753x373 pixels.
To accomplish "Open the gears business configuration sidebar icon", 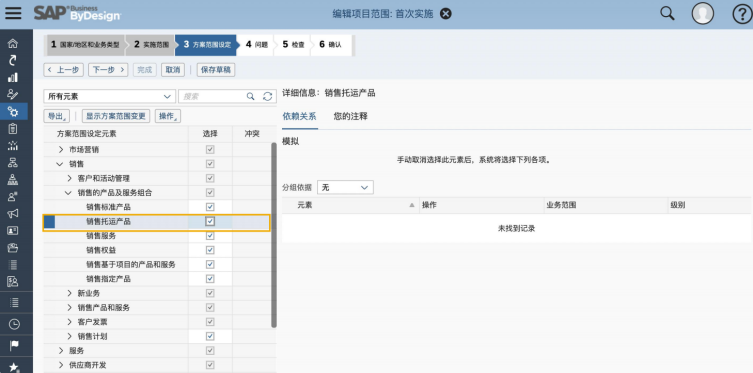I will pos(13,112).
